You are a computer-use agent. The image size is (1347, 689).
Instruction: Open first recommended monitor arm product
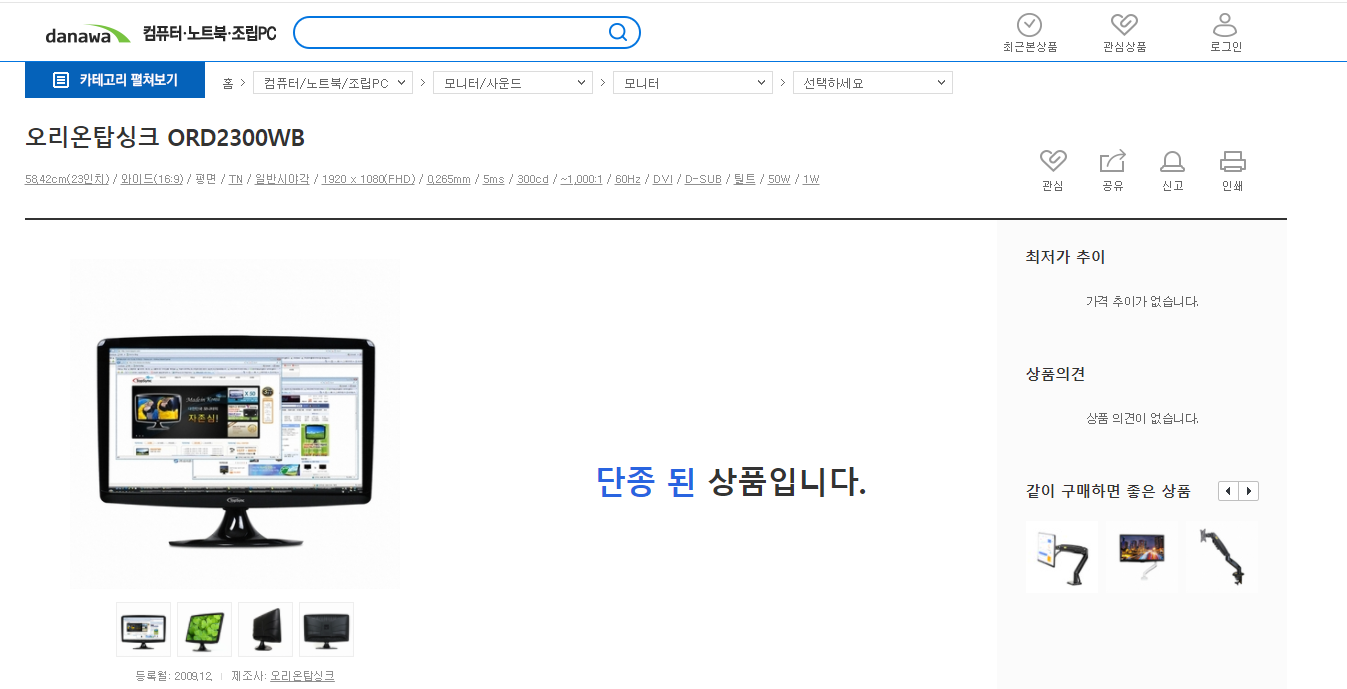click(1062, 557)
